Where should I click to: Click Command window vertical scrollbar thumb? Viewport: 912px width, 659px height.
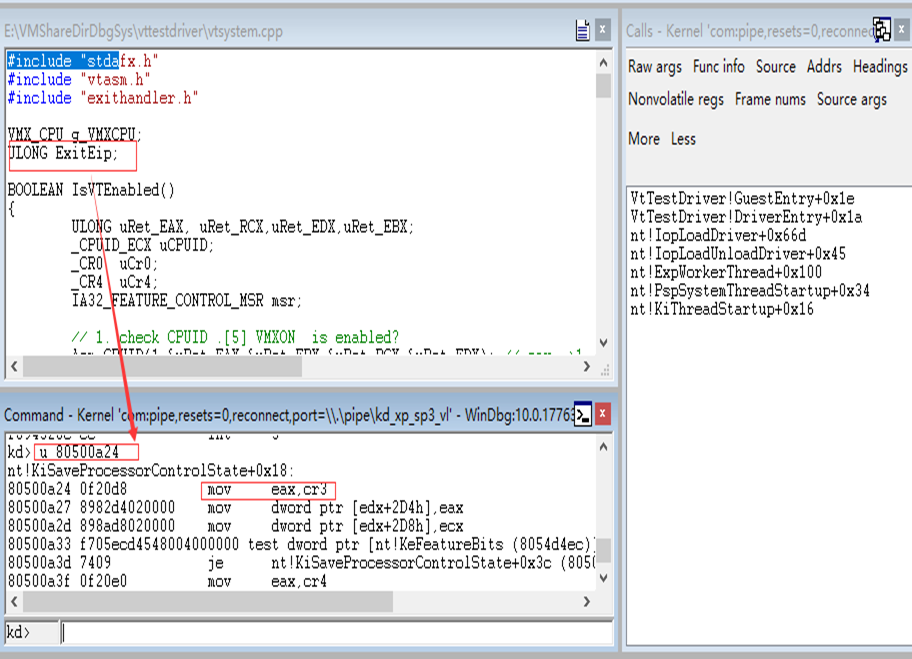pyautogui.click(x=604, y=551)
